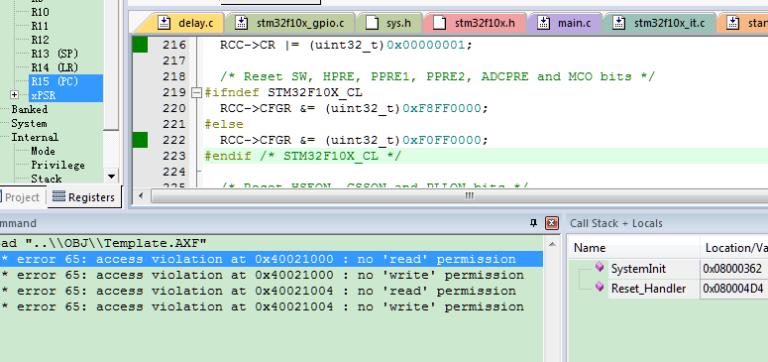Select the Mode entry under Internal
Image resolution: width=768 pixels, height=362 pixels.
click(43, 151)
